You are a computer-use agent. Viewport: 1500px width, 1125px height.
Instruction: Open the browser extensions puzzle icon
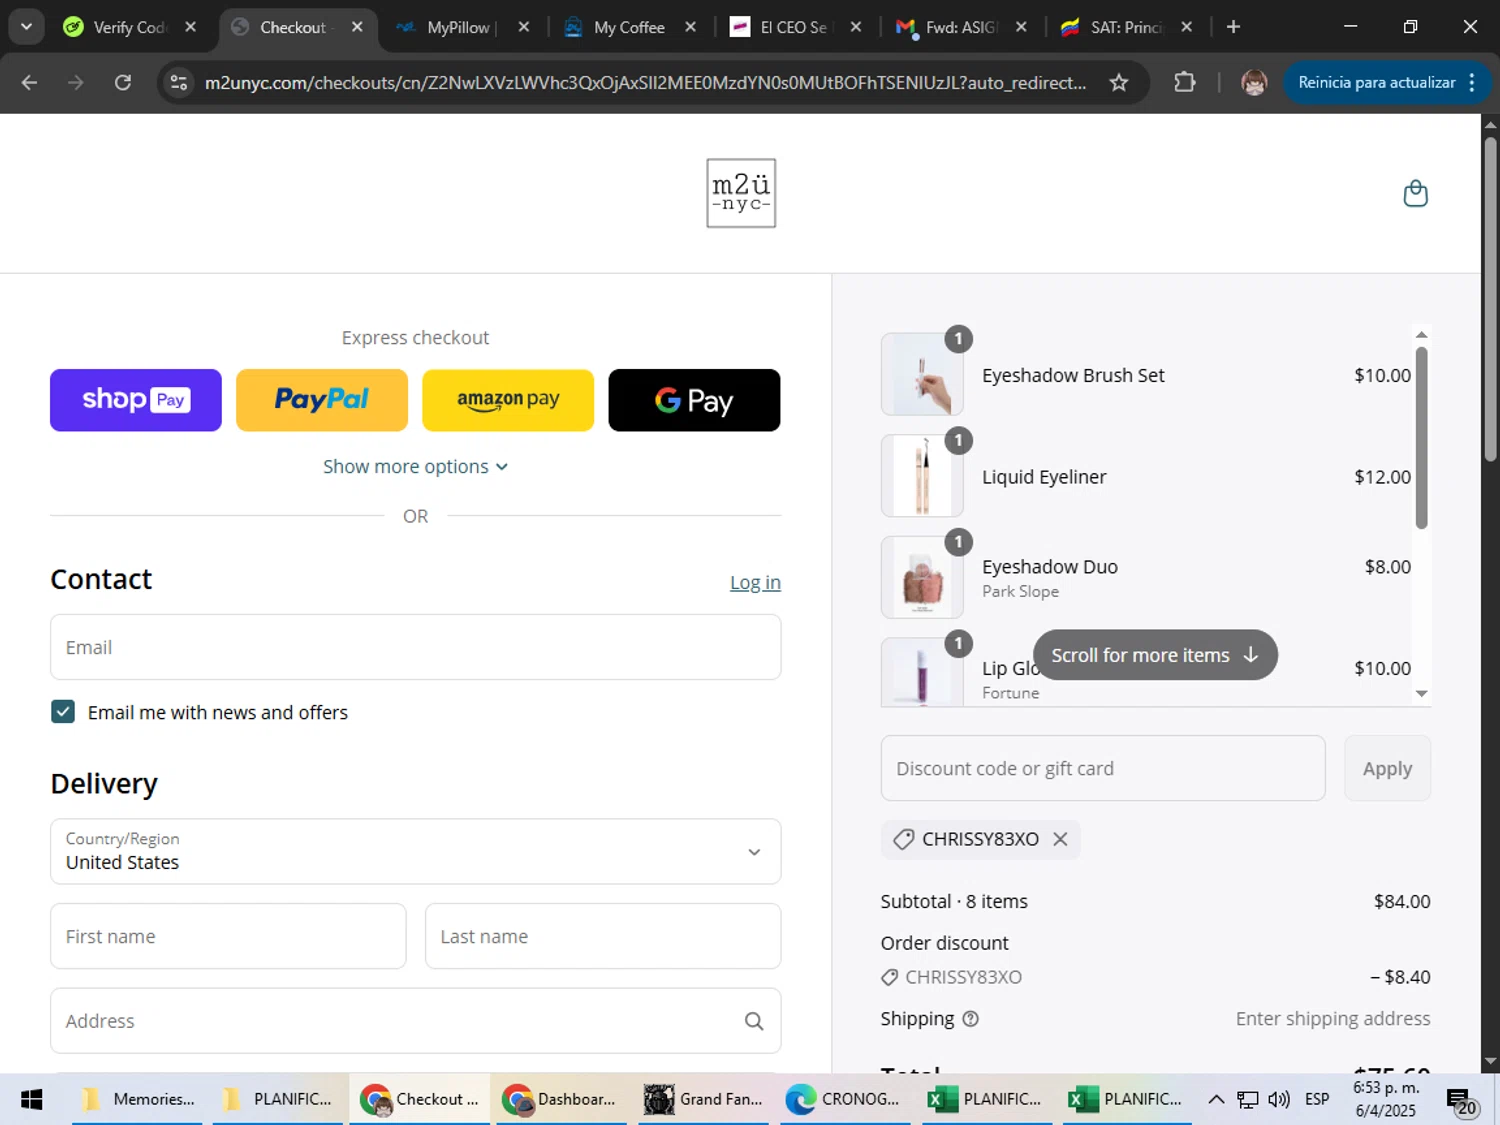(1184, 83)
